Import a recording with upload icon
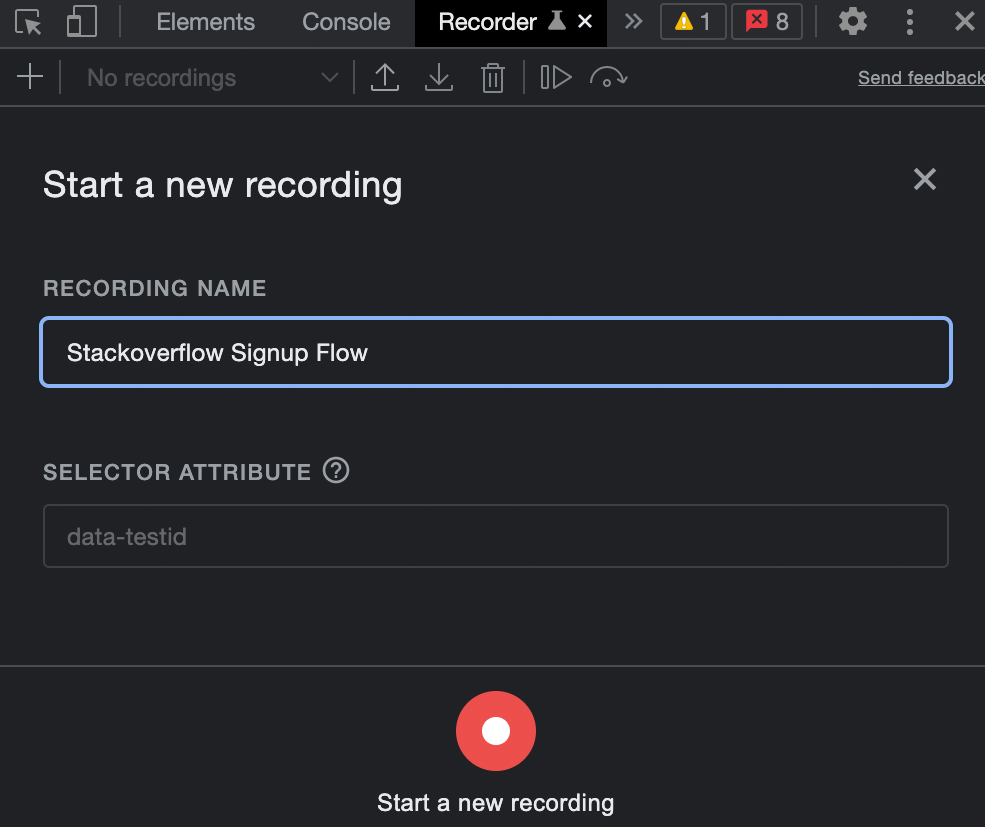 384,78
